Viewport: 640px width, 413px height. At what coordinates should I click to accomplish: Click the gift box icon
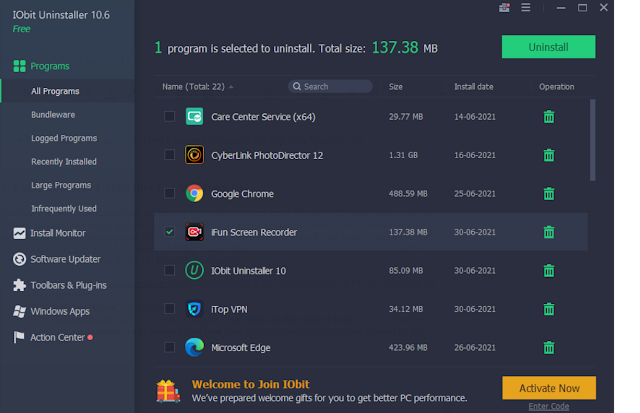pyautogui.click(x=168, y=391)
